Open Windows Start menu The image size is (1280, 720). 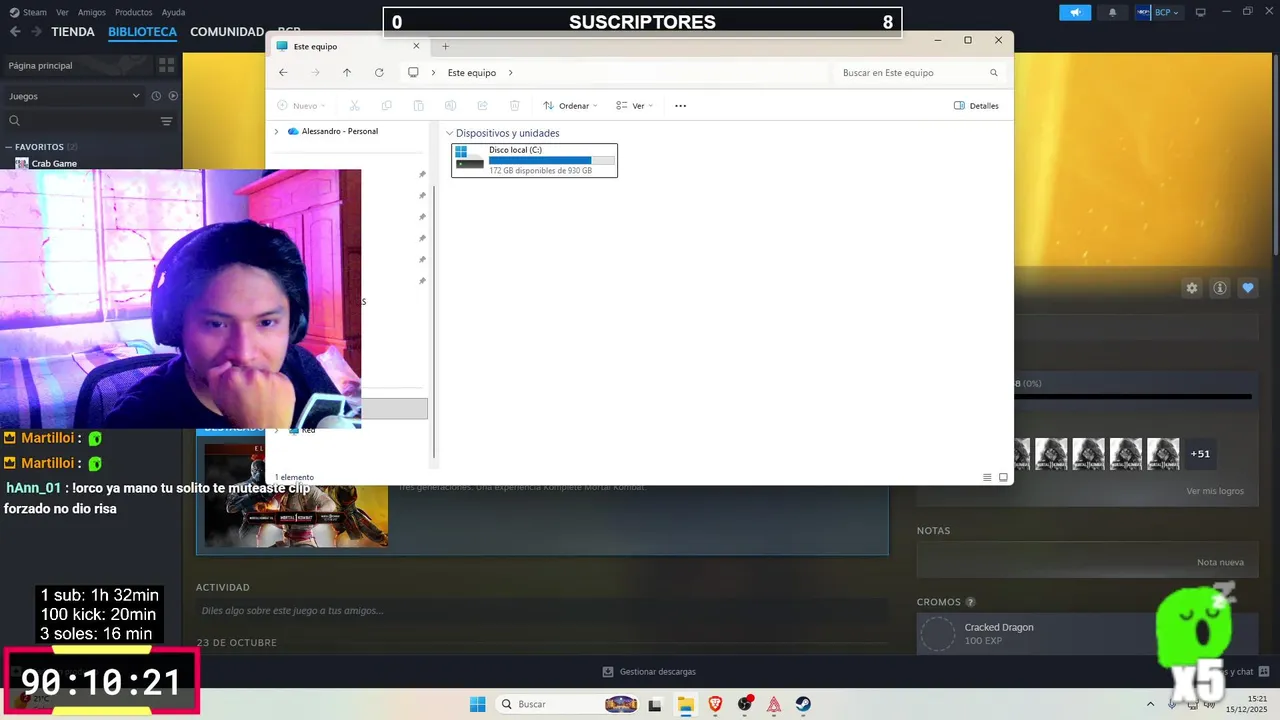478,704
